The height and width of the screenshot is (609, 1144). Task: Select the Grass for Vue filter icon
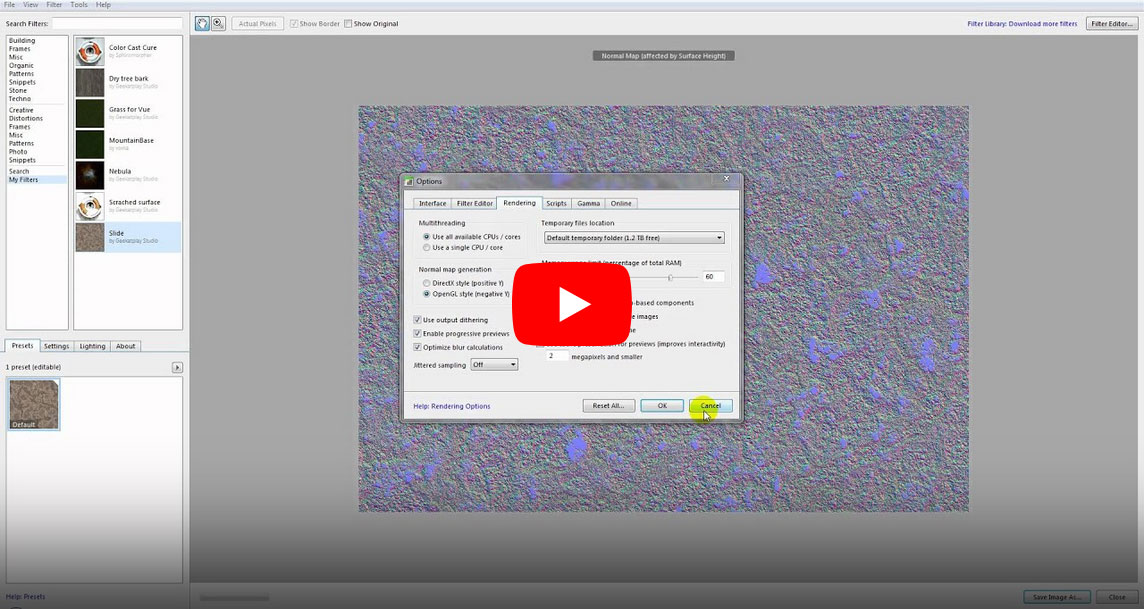[90, 113]
